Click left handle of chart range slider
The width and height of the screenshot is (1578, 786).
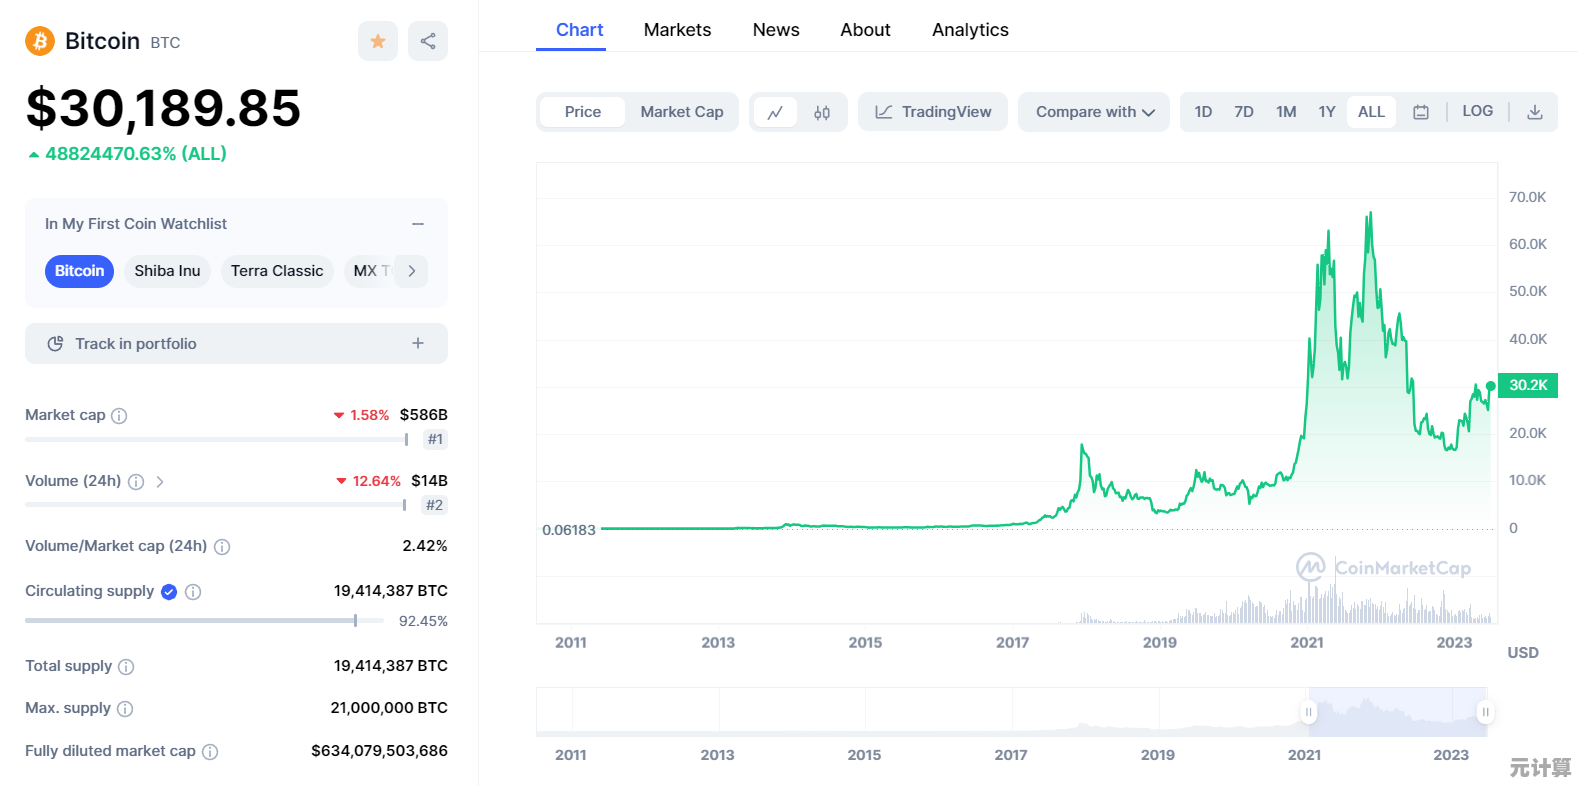click(x=1308, y=712)
